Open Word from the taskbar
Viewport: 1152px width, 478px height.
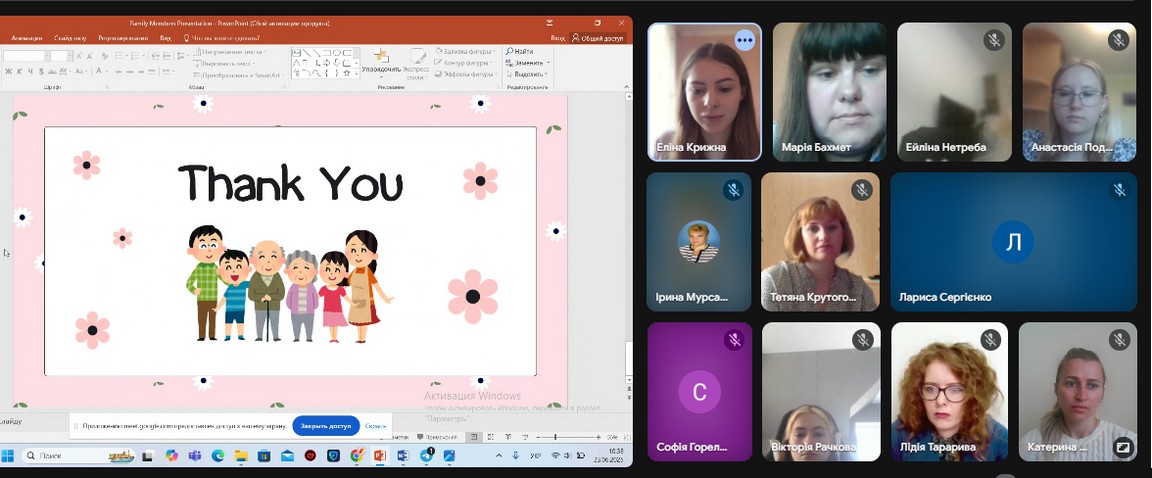click(403, 456)
